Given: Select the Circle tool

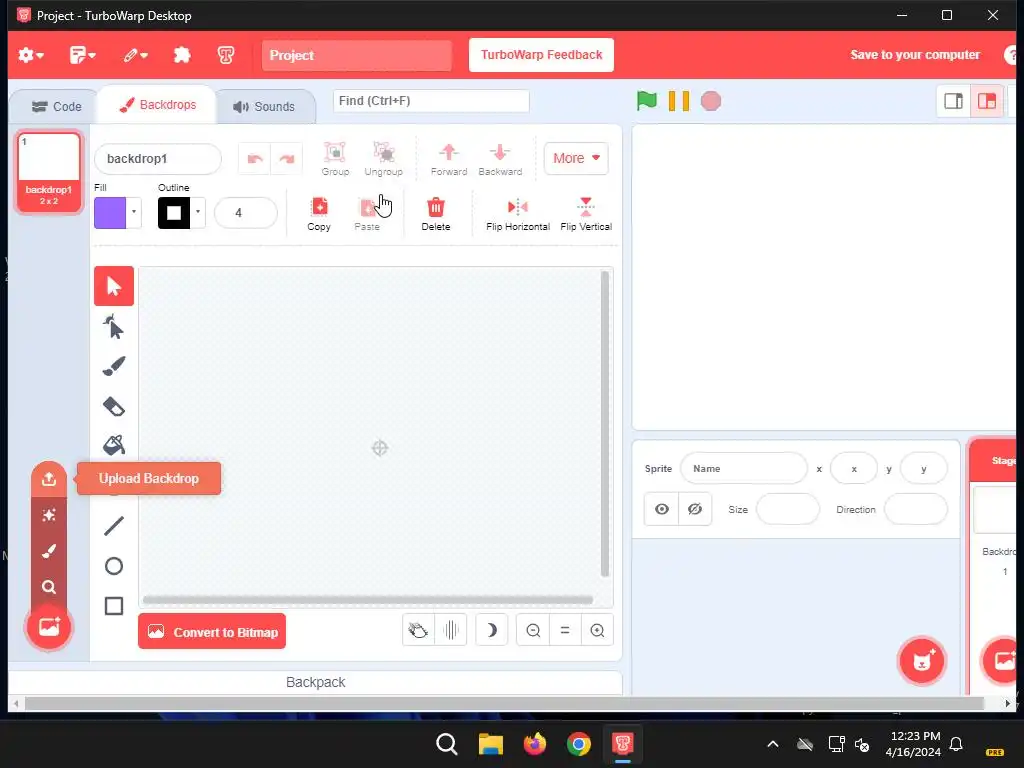Looking at the screenshot, I should tap(114, 566).
